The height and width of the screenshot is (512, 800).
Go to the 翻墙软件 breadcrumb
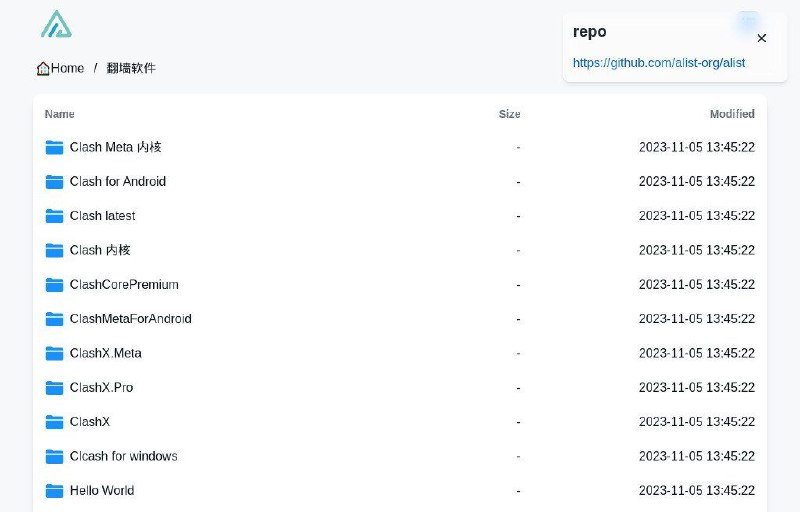(x=131, y=69)
